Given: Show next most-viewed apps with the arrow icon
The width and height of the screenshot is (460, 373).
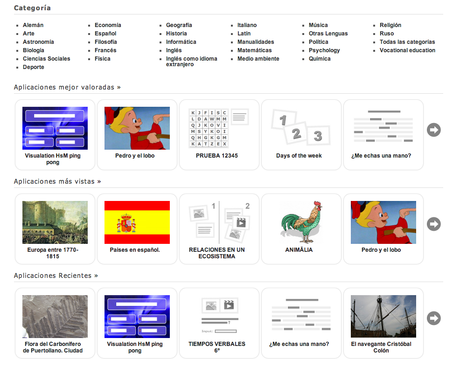Looking at the screenshot, I should coord(434,224).
